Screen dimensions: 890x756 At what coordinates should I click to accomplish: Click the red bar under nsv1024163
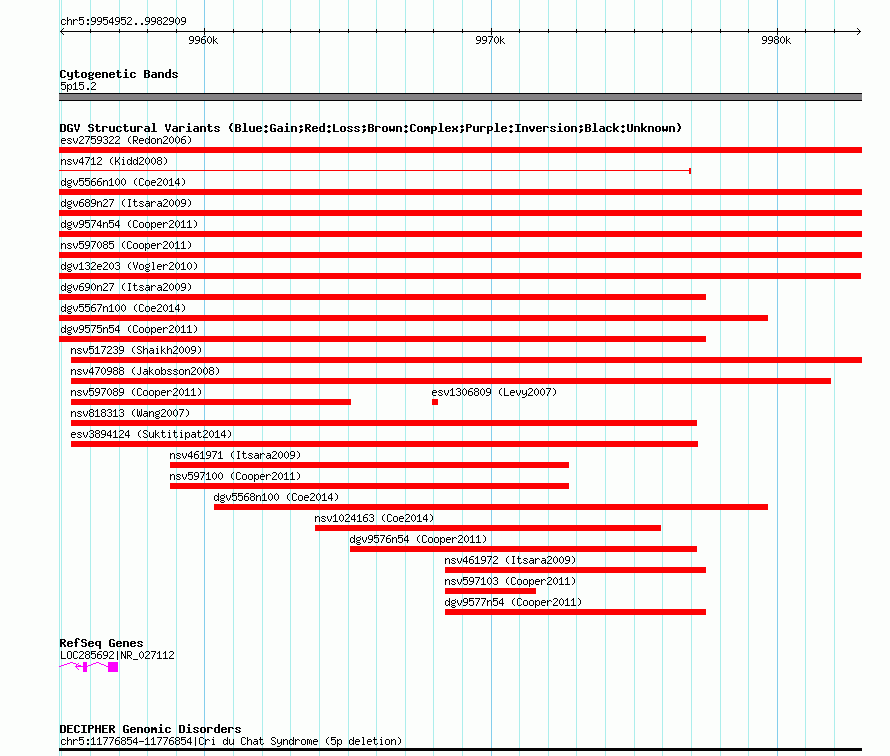click(x=488, y=528)
